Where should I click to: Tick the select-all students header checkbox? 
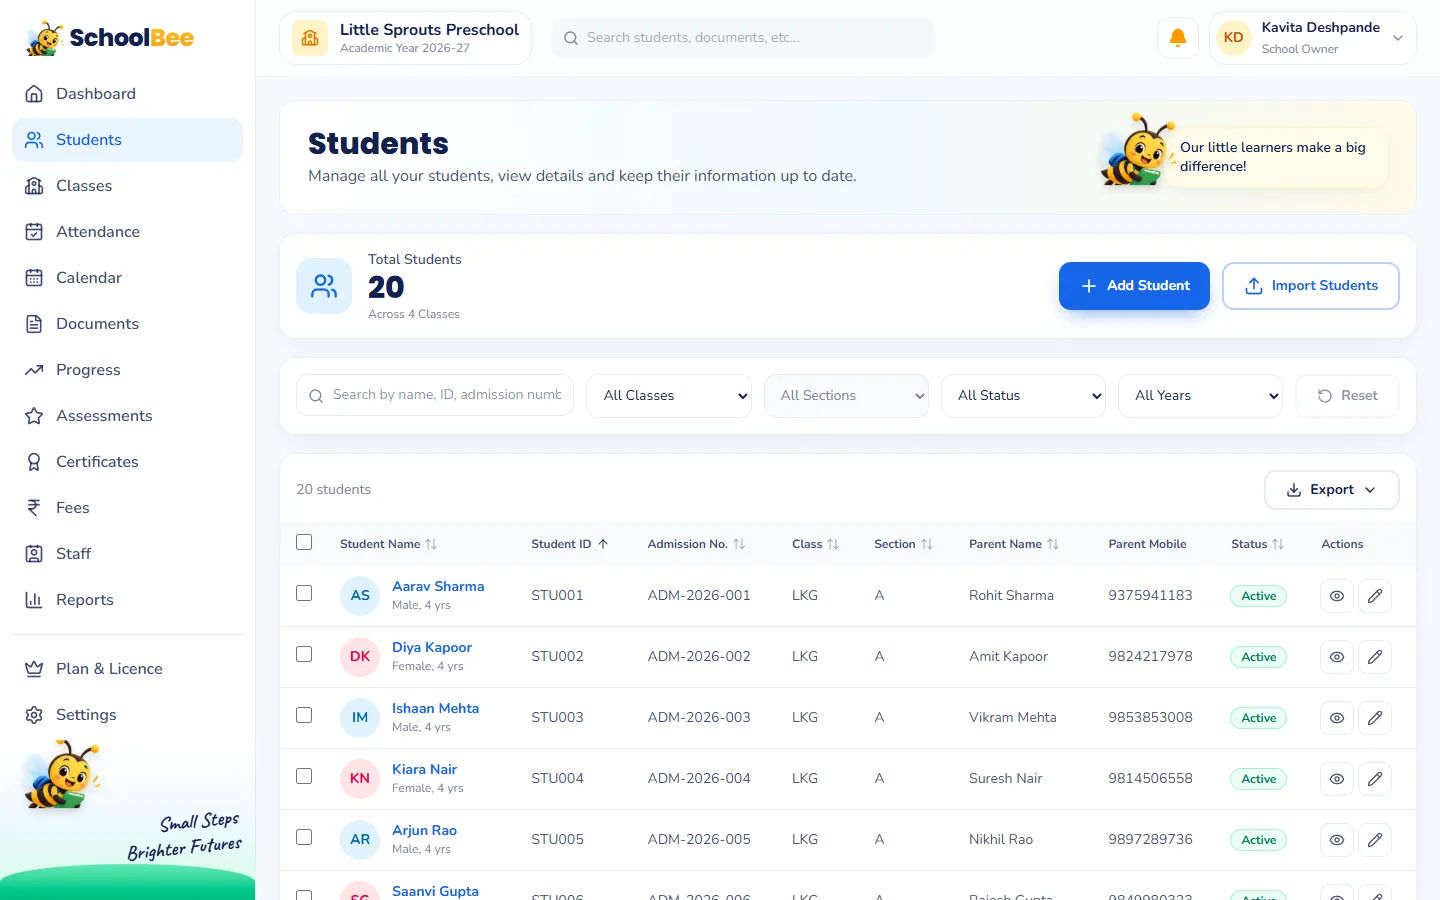point(304,542)
